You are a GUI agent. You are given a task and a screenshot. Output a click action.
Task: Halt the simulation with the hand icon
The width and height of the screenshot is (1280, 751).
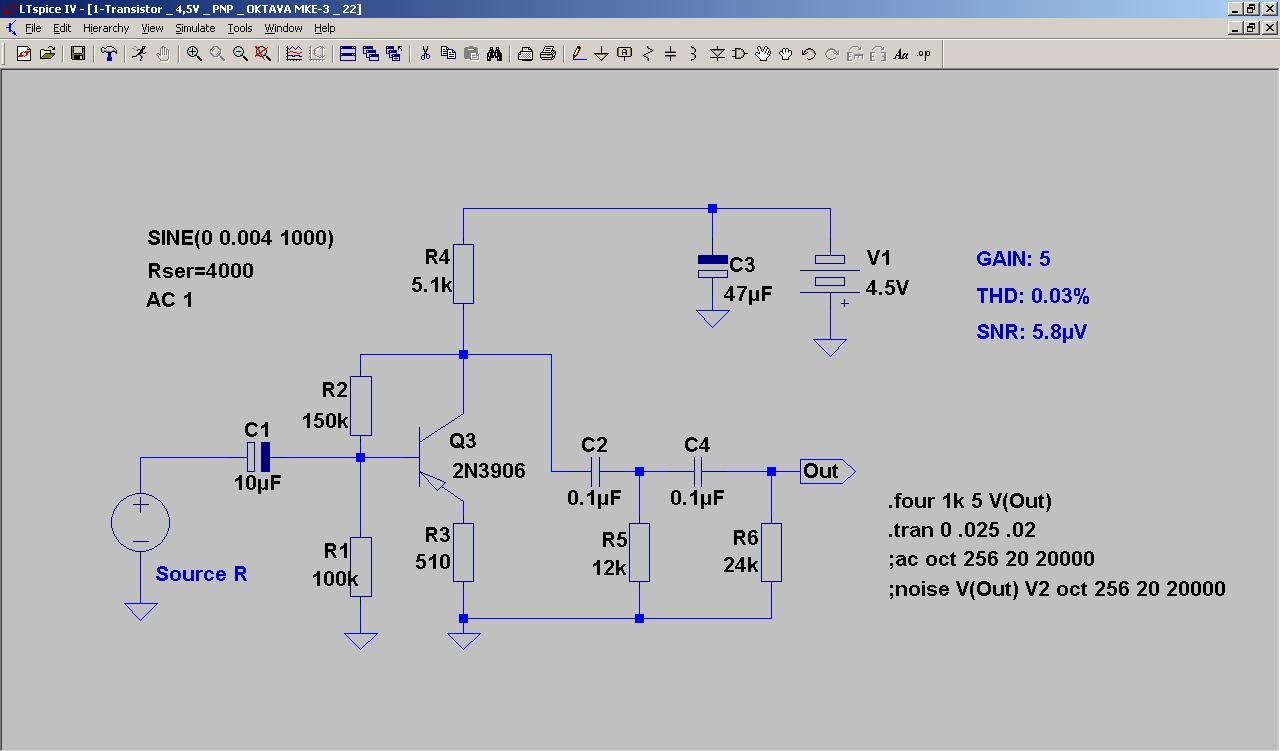point(163,54)
